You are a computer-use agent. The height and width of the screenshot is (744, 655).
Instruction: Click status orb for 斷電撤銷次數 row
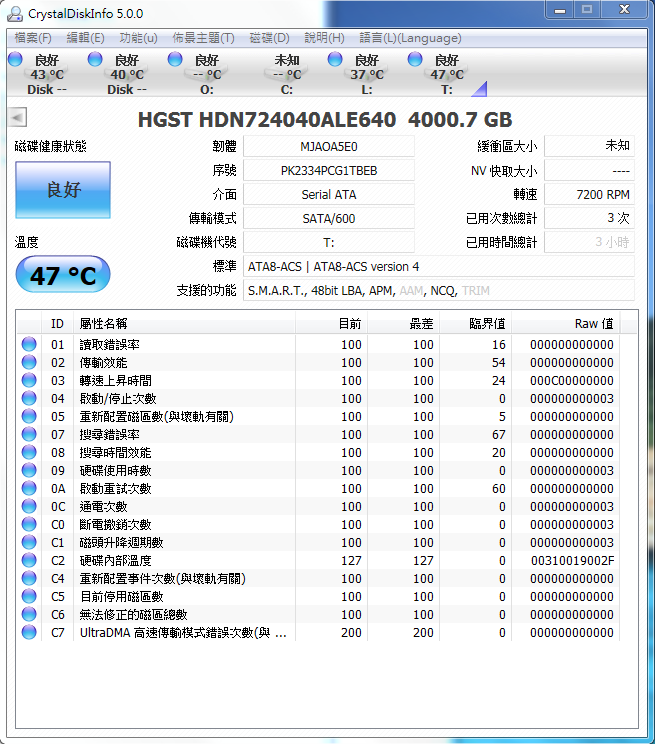(29, 524)
